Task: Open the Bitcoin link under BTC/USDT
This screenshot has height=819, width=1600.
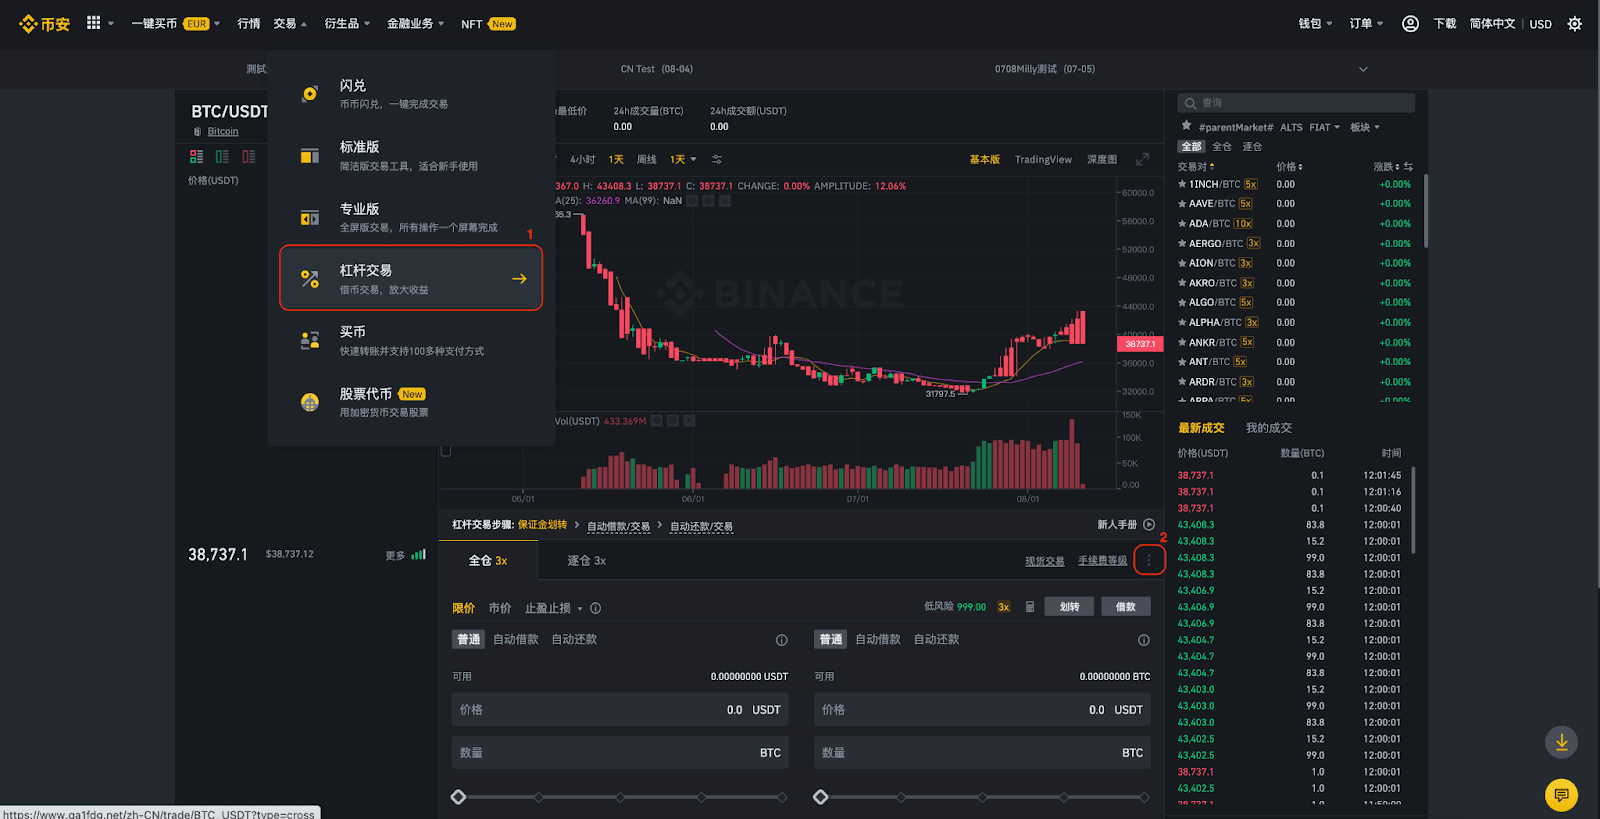Action: click(x=223, y=132)
